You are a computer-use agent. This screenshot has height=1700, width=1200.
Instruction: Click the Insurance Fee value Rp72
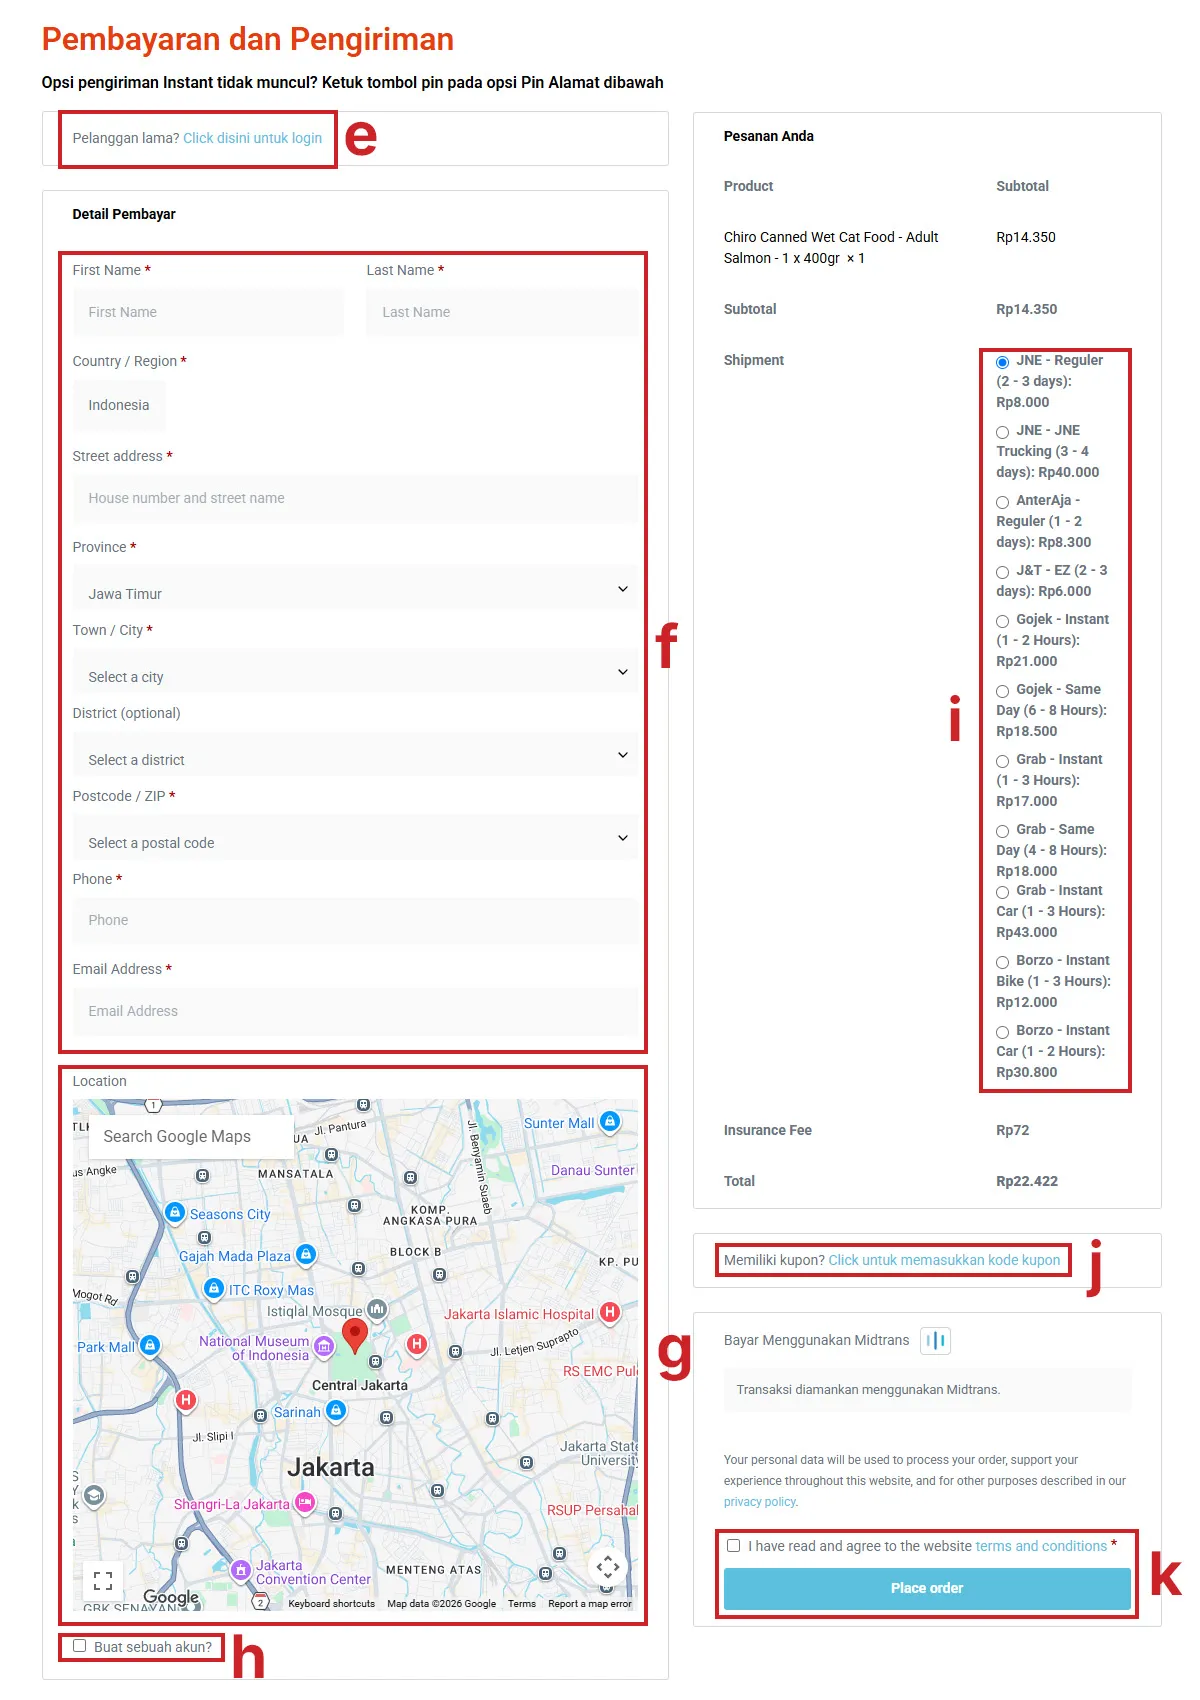pos(1012,1130)
